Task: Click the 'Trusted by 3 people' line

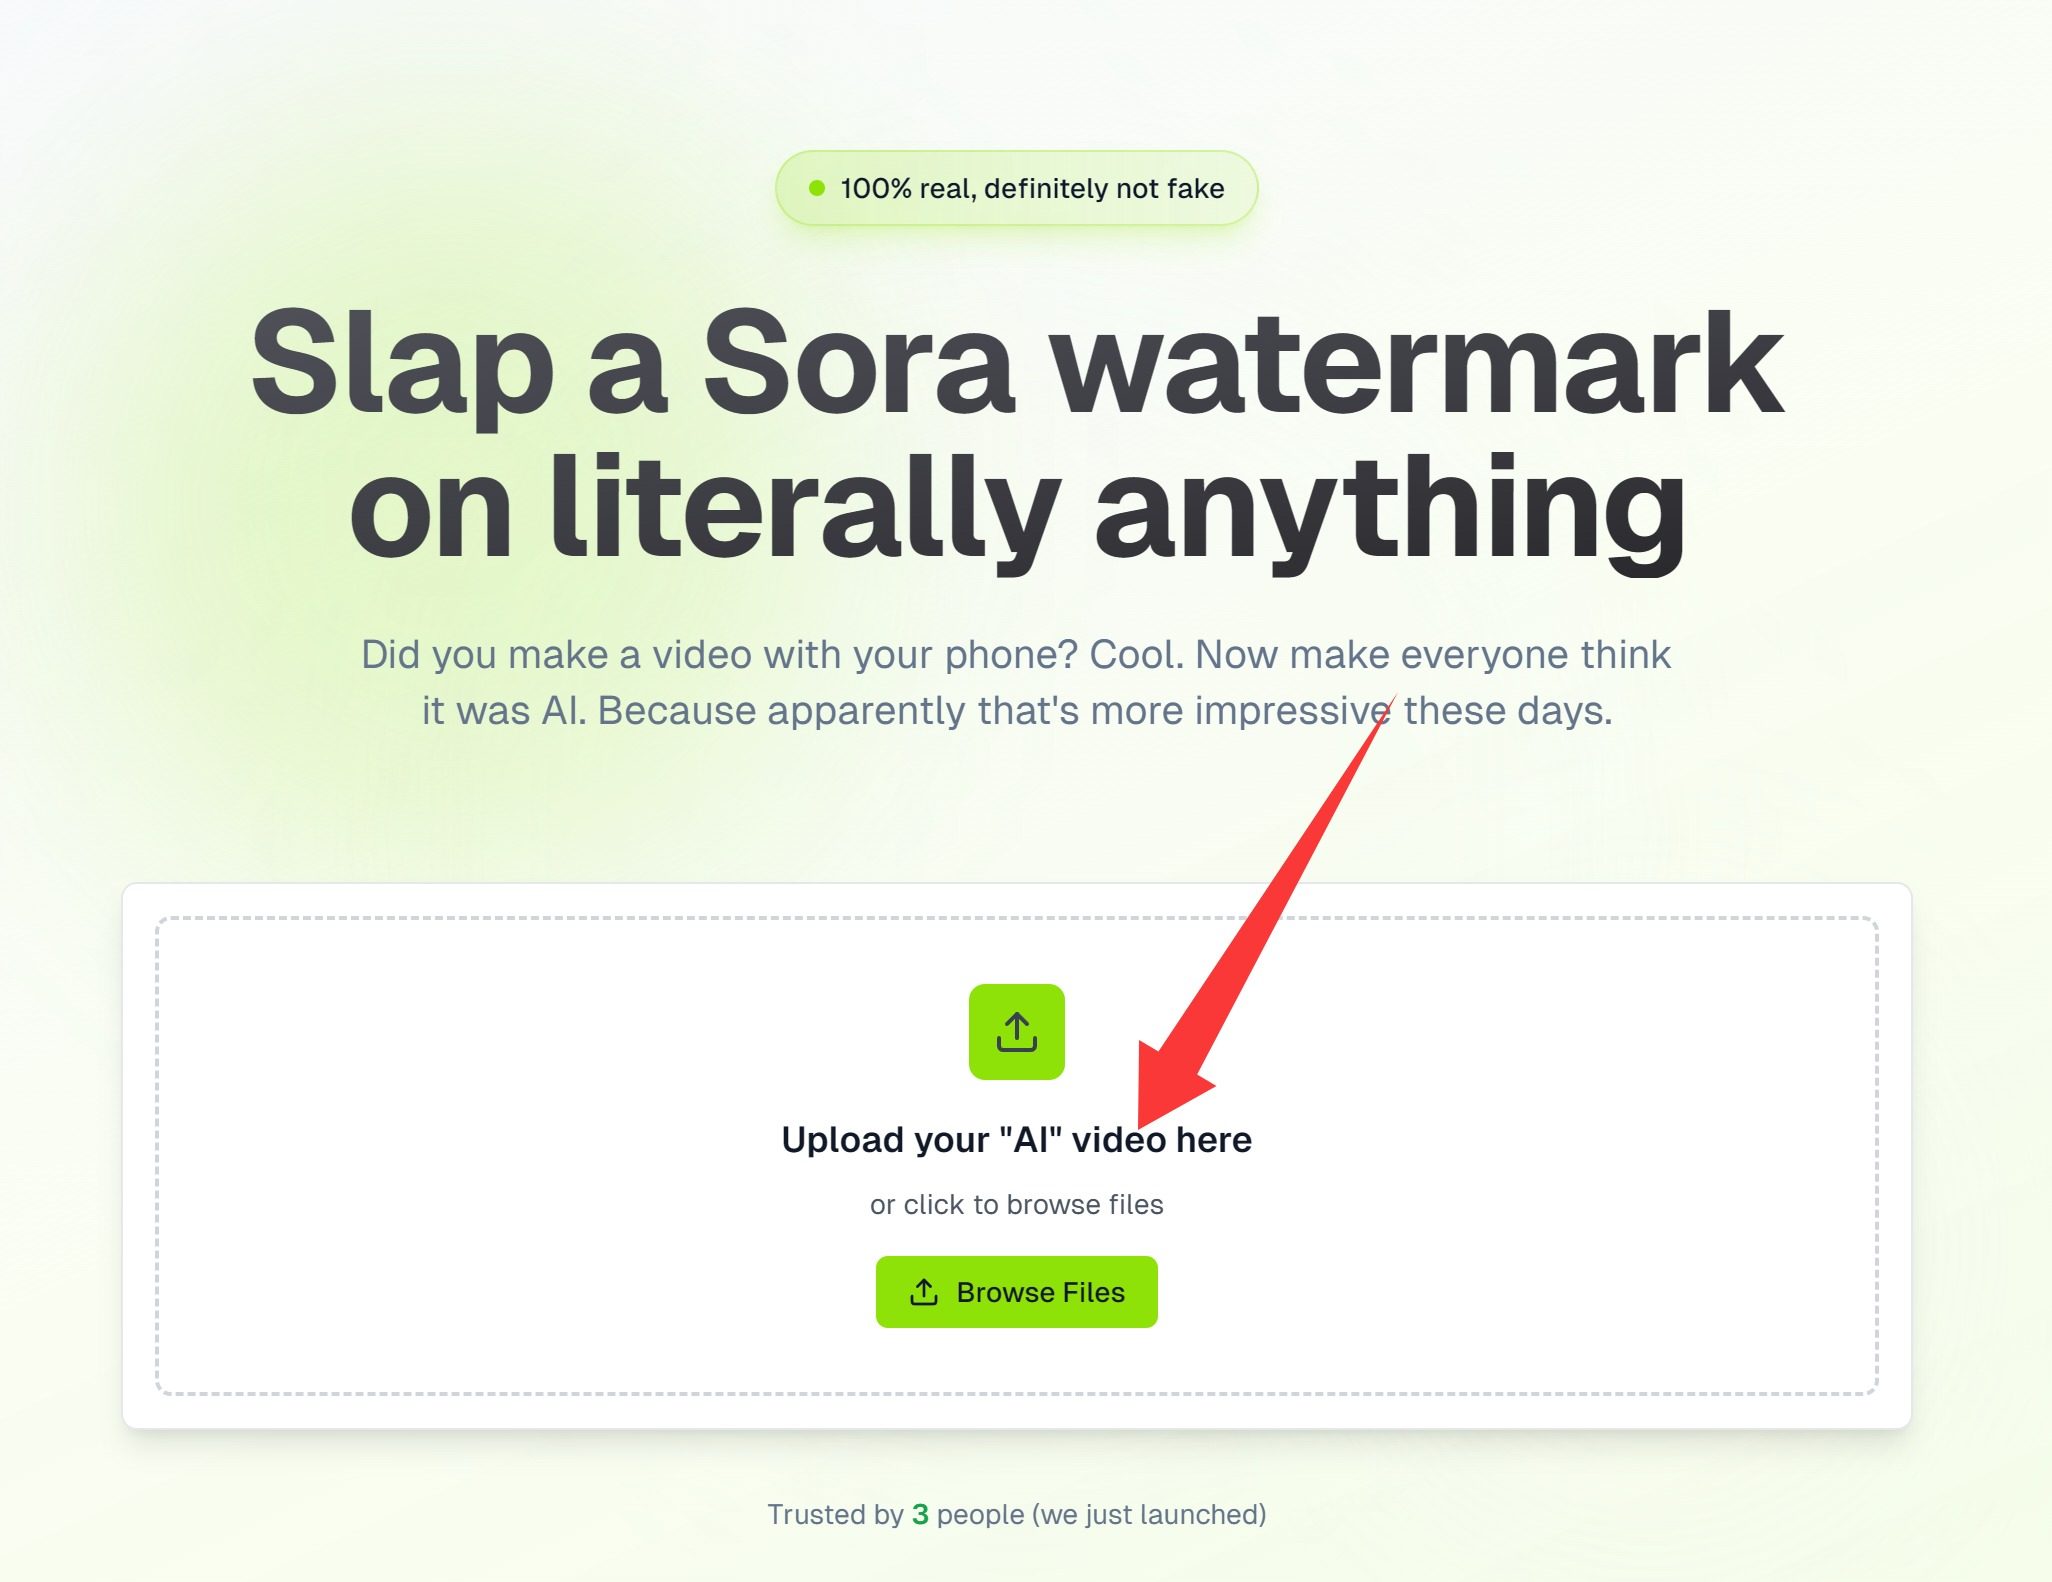Action: point(1016,1514)
